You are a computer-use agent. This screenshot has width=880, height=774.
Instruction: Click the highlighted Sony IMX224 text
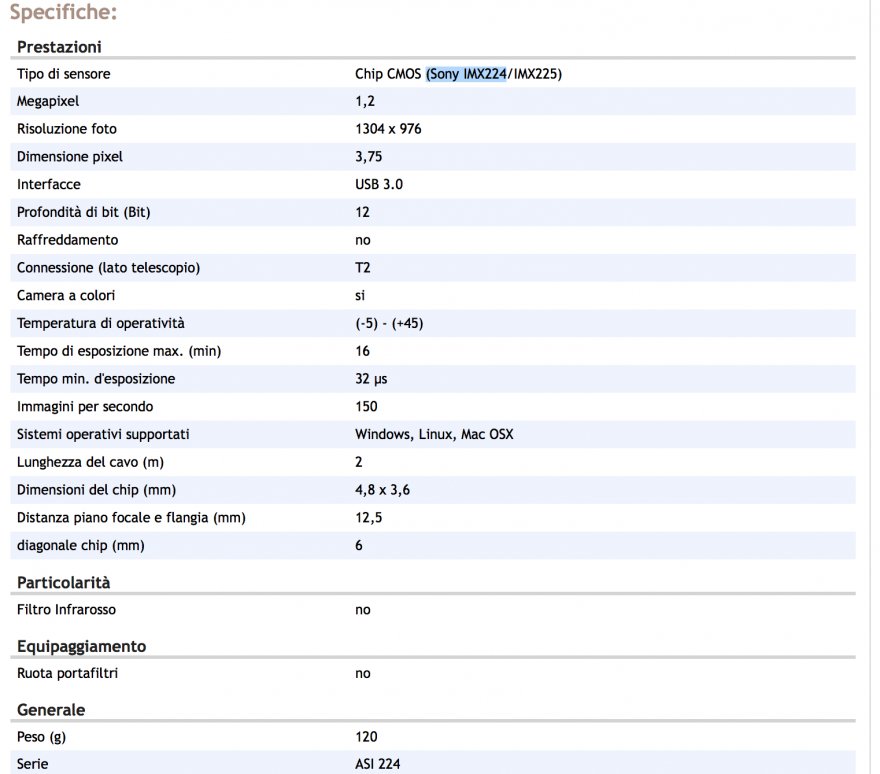click(466, 74)
